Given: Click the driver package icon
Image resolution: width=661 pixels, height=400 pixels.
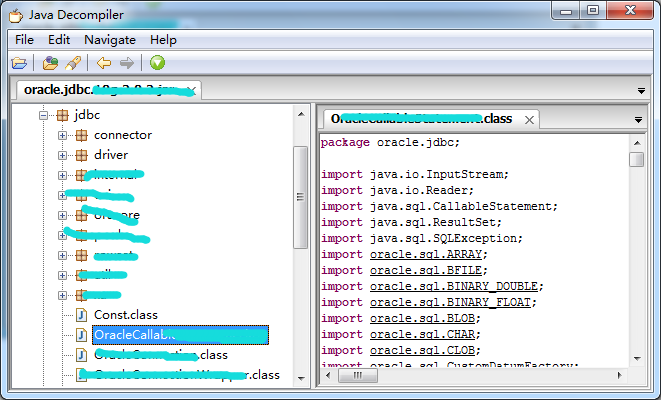Looking at the screenshot, I should 82,155.
